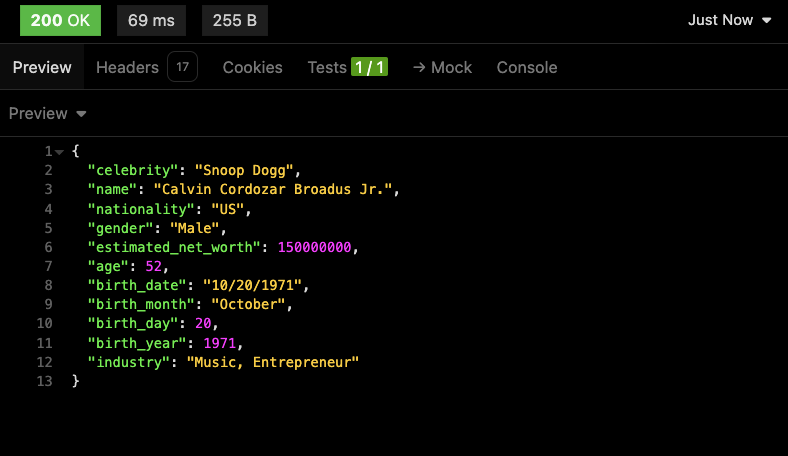Click the "nationality" key

[x=141, y=209]
